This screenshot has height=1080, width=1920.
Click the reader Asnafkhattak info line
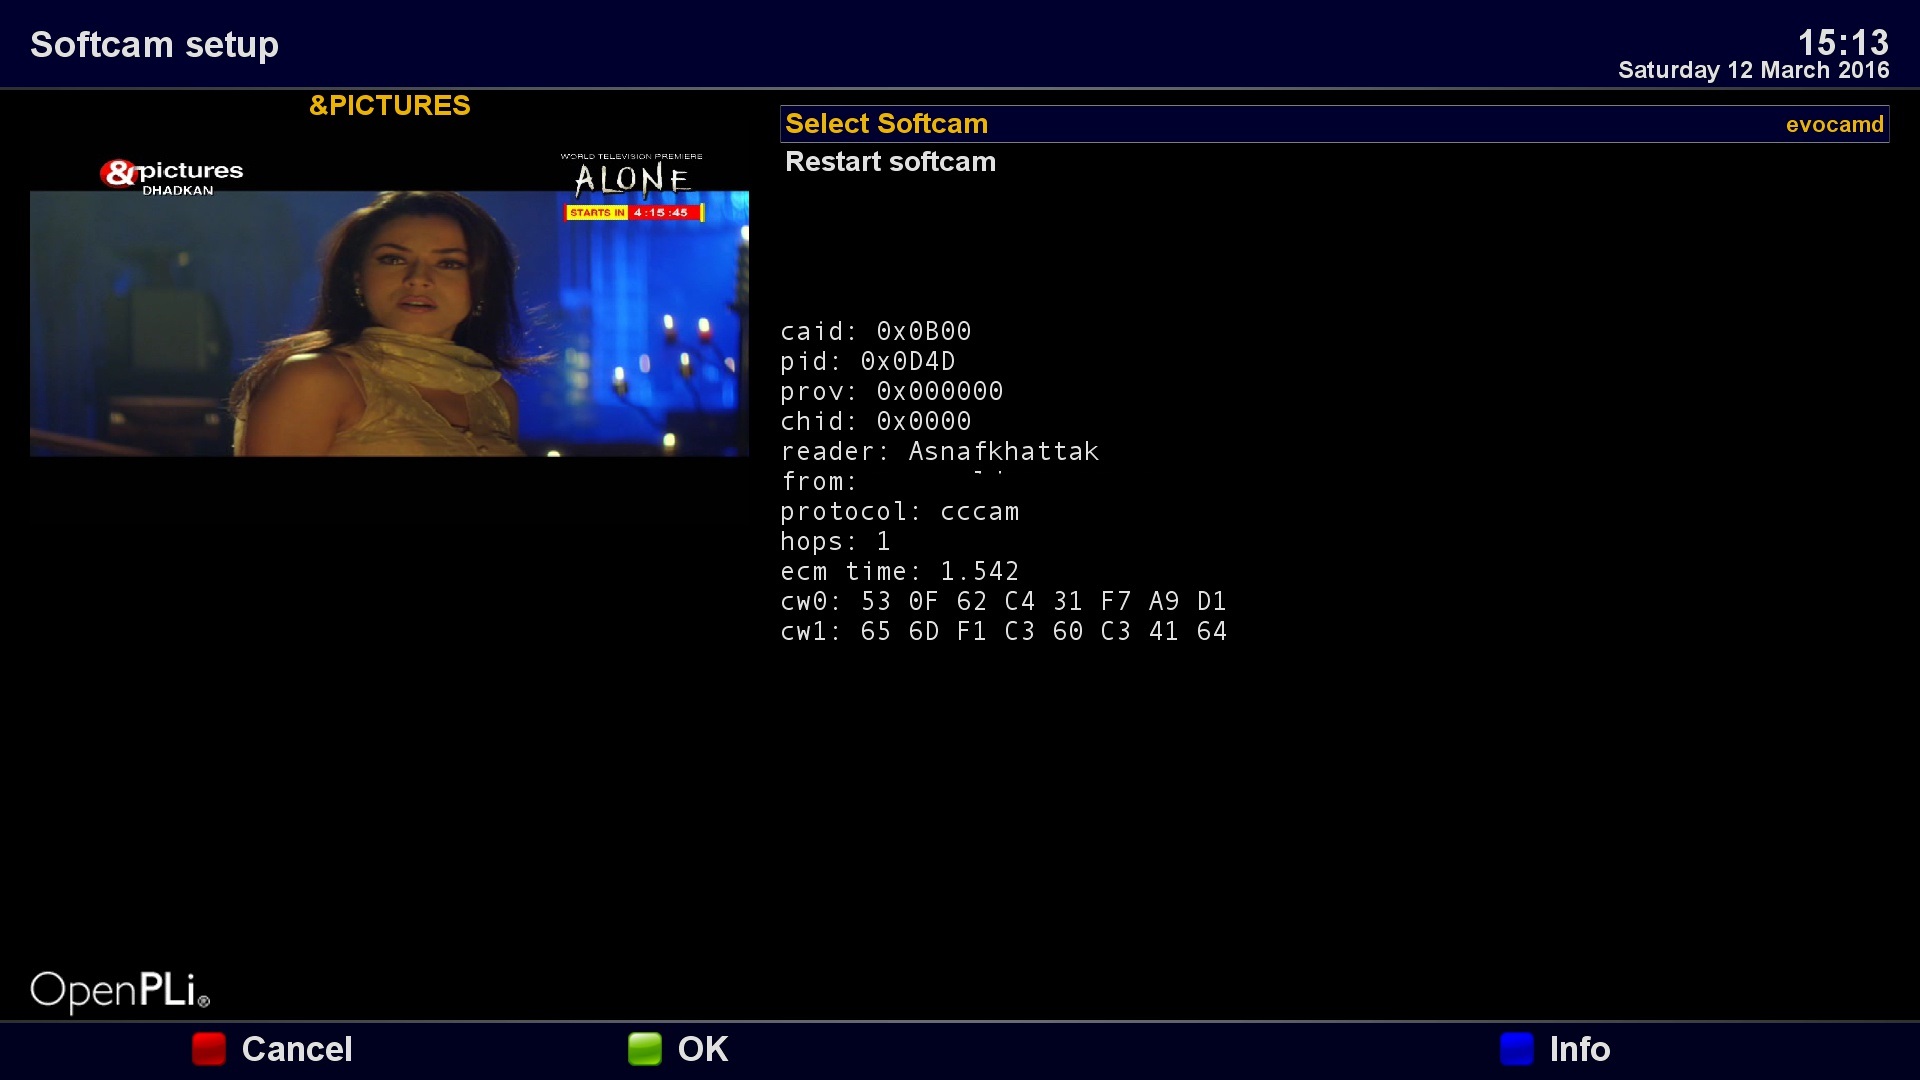[x=939, y=452]
